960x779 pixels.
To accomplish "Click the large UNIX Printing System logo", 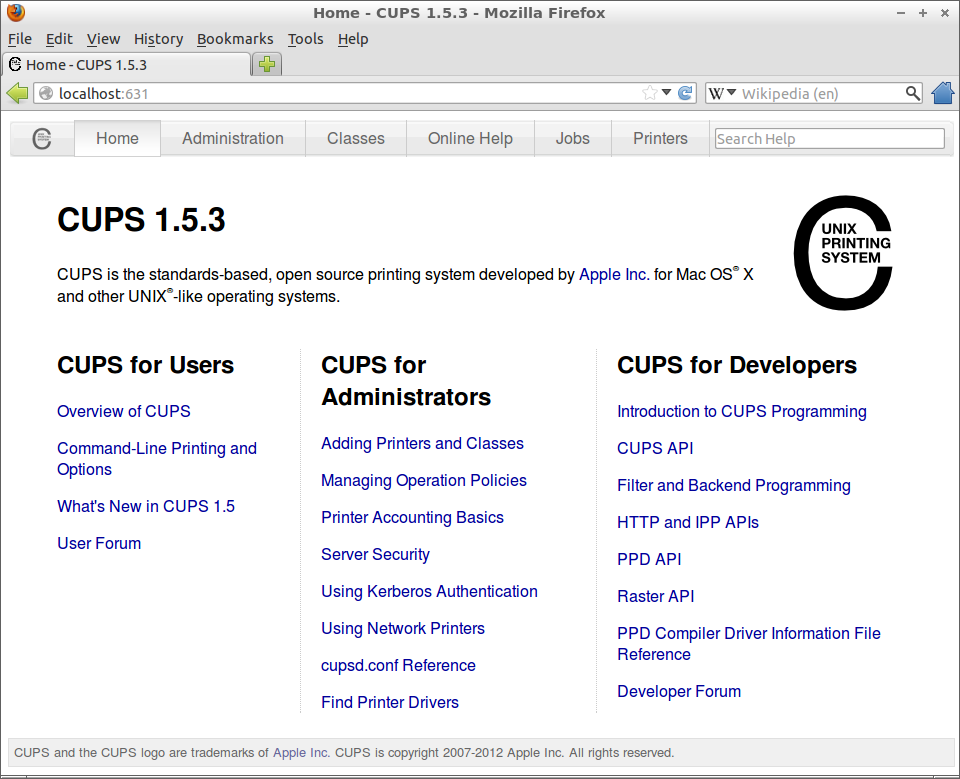I will 842,253.
